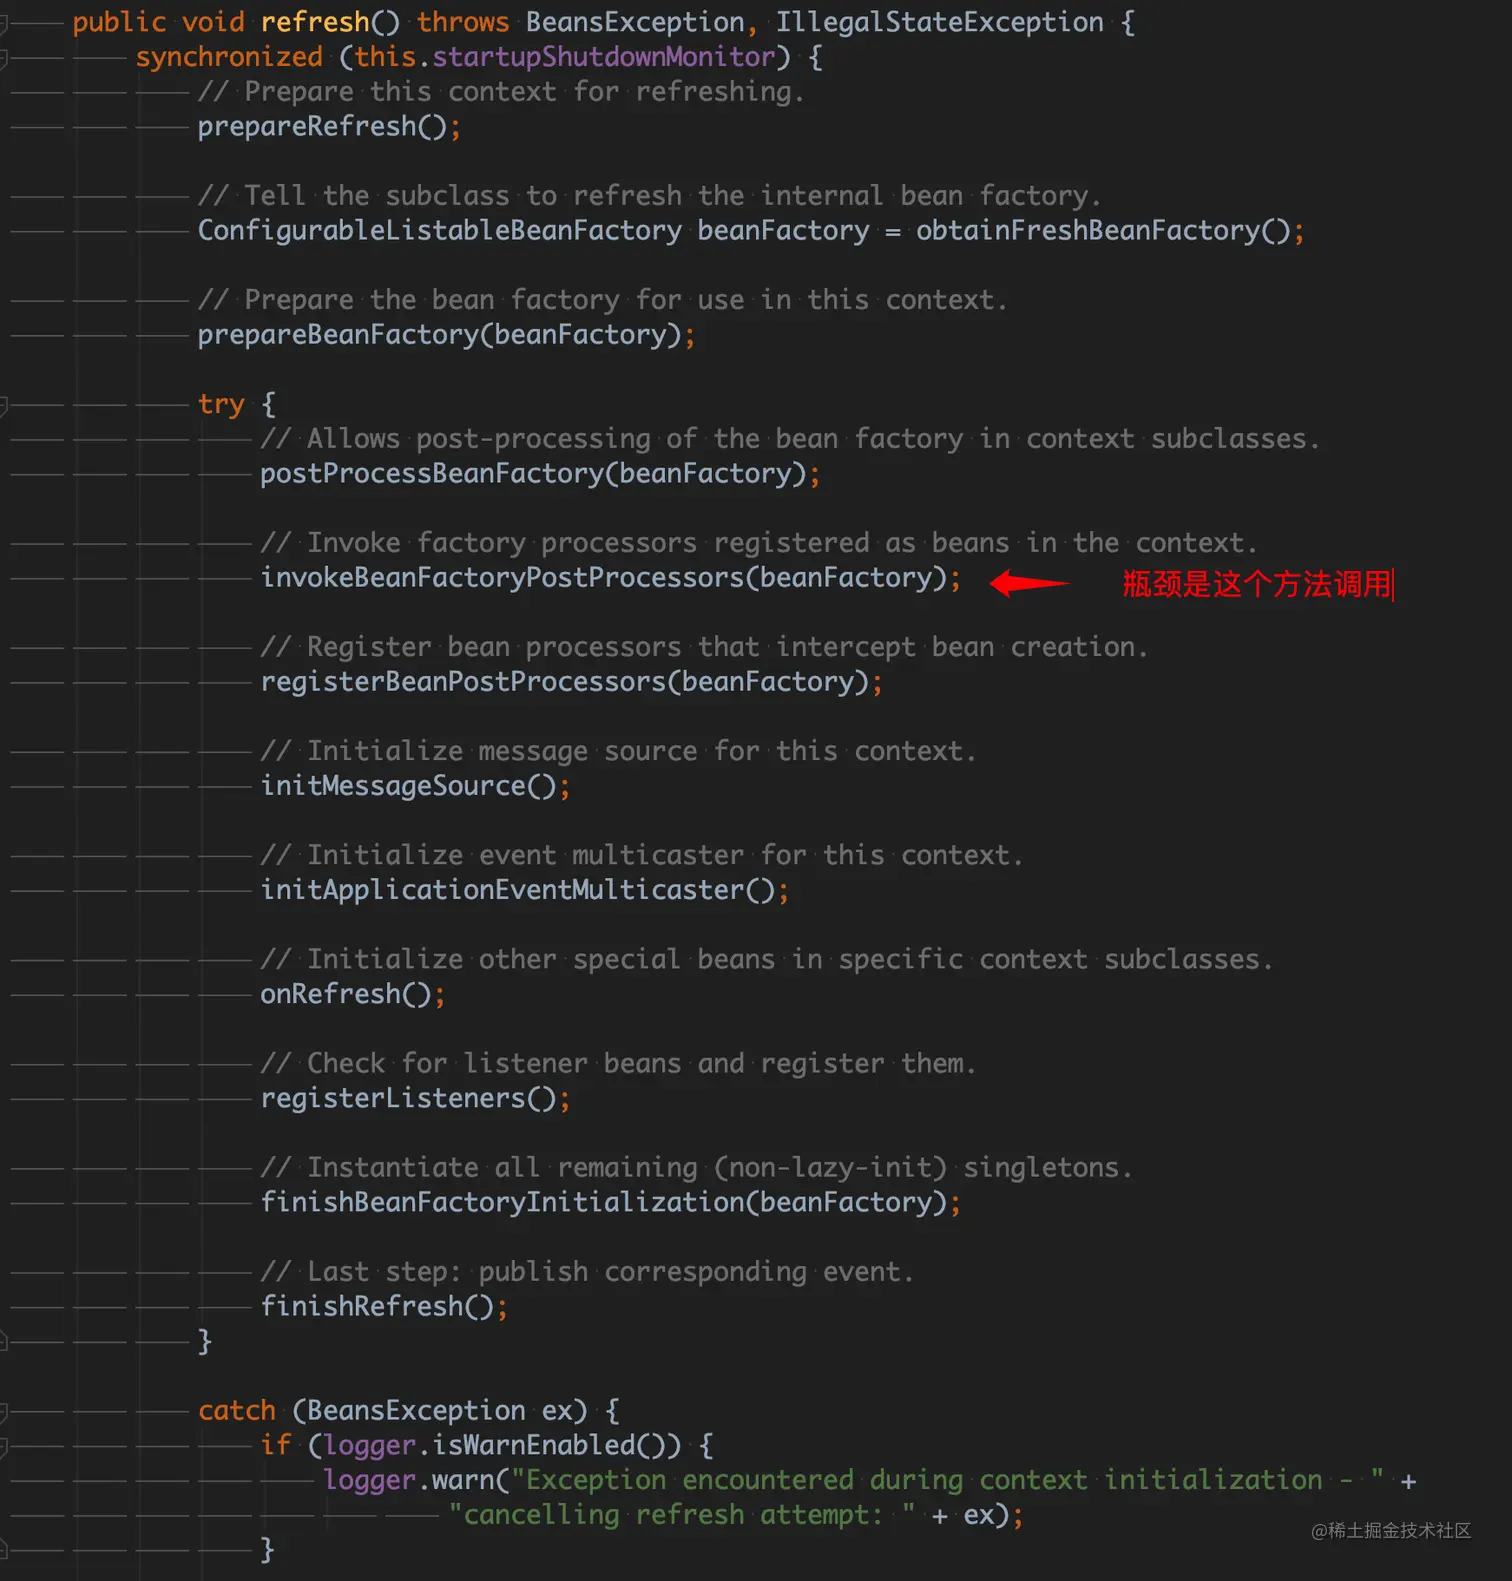Screen dimensions: 1512x1581
Task: Click the finishRefresh() call
Action: 384,1306
